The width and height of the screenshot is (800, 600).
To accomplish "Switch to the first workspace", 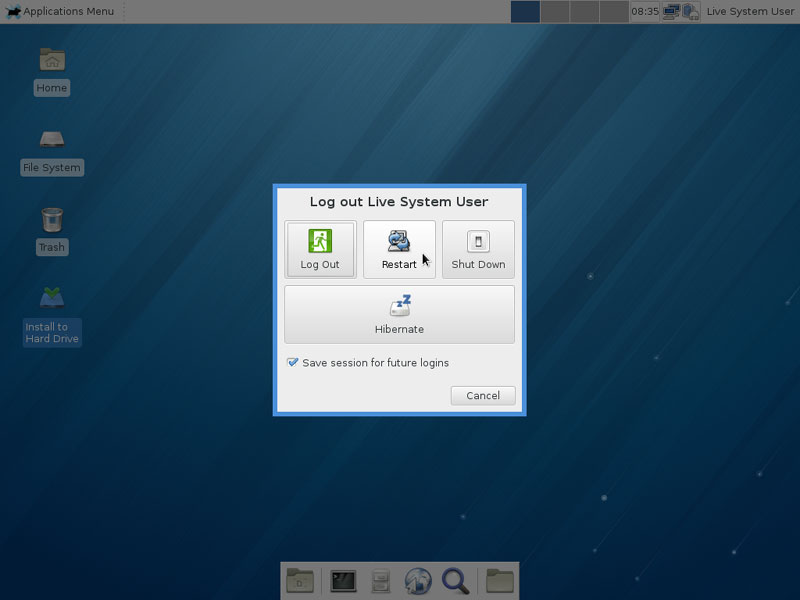I will point(525,11).
